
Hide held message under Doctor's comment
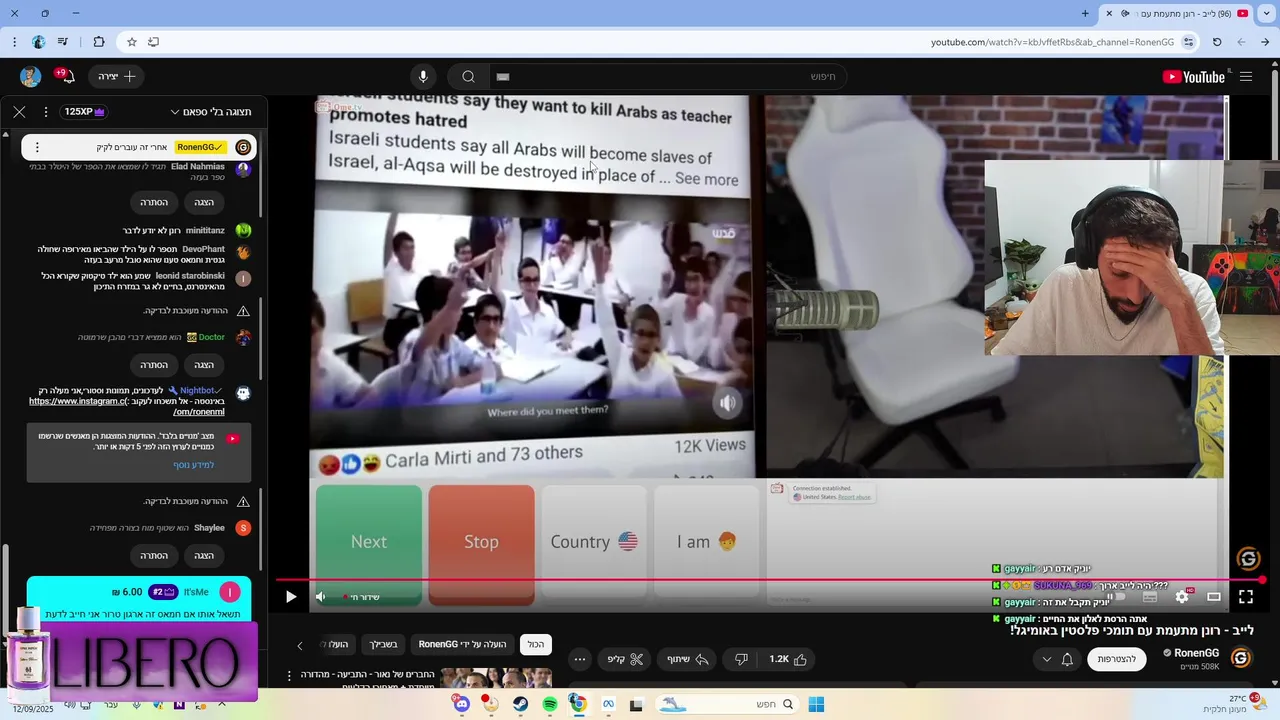click(x=154, y=365)
